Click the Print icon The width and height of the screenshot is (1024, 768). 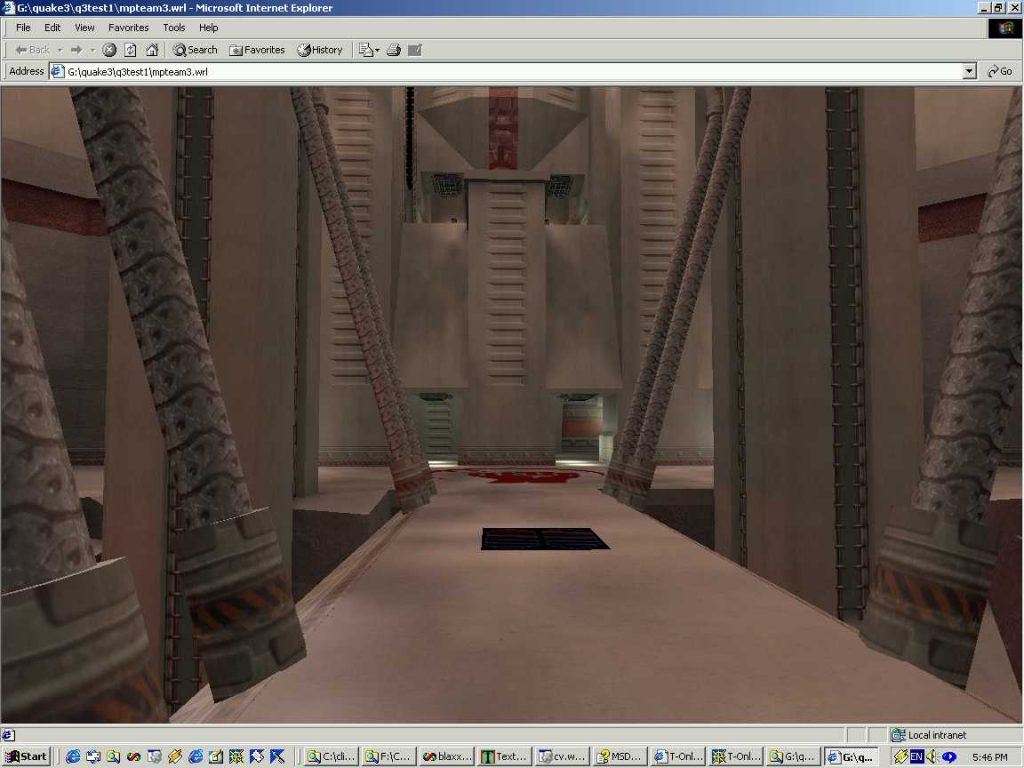point(393,50)
